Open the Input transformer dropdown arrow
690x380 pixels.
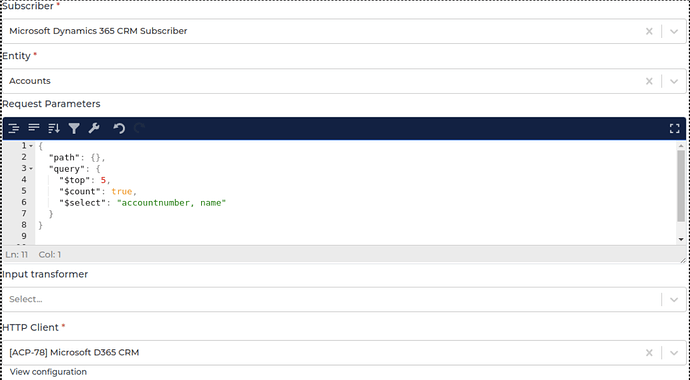(674, 300)
